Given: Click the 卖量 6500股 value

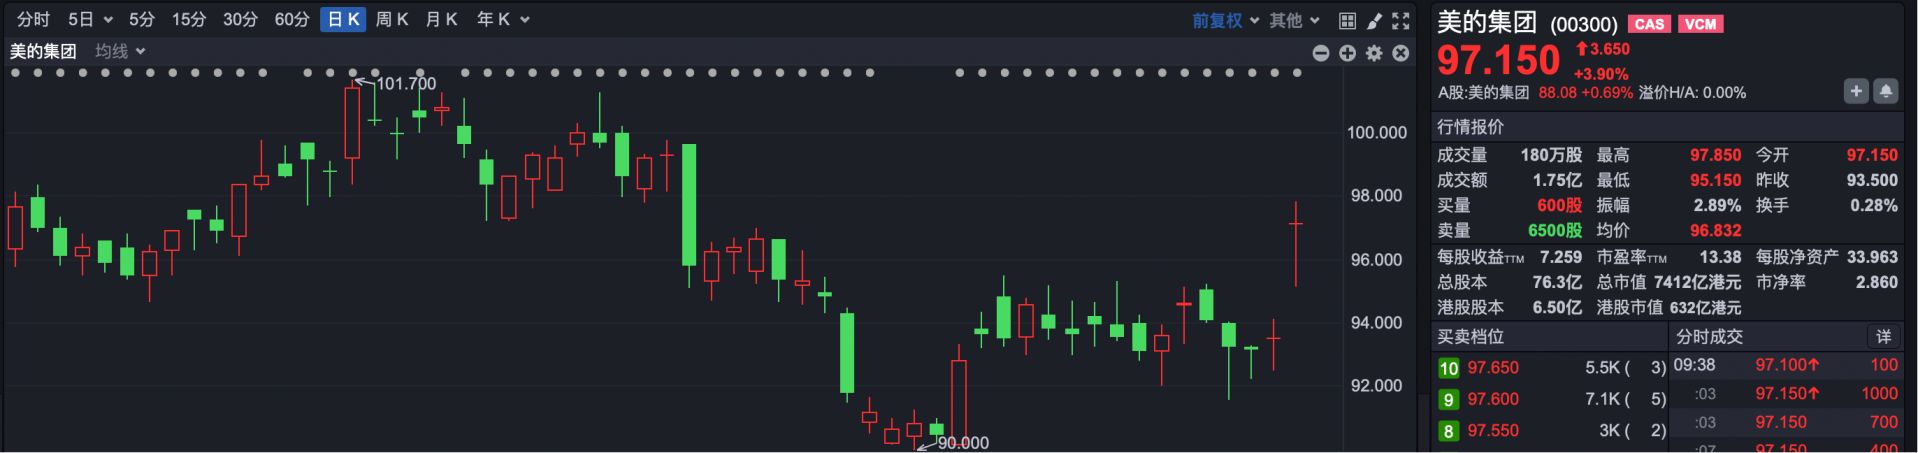Looking at the screenshot, I should click(x=1554, y=230).
